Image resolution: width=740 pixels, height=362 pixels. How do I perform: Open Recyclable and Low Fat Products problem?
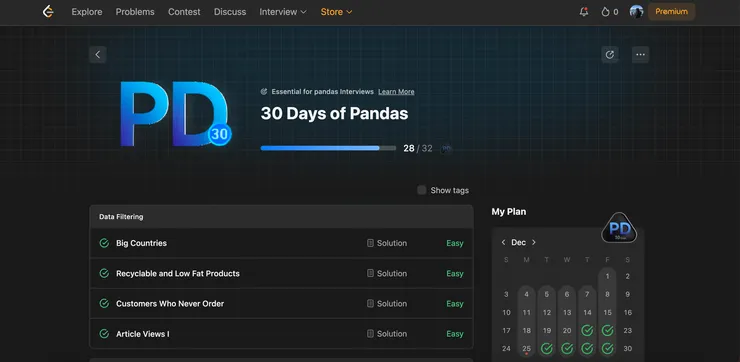click(177, 273)
